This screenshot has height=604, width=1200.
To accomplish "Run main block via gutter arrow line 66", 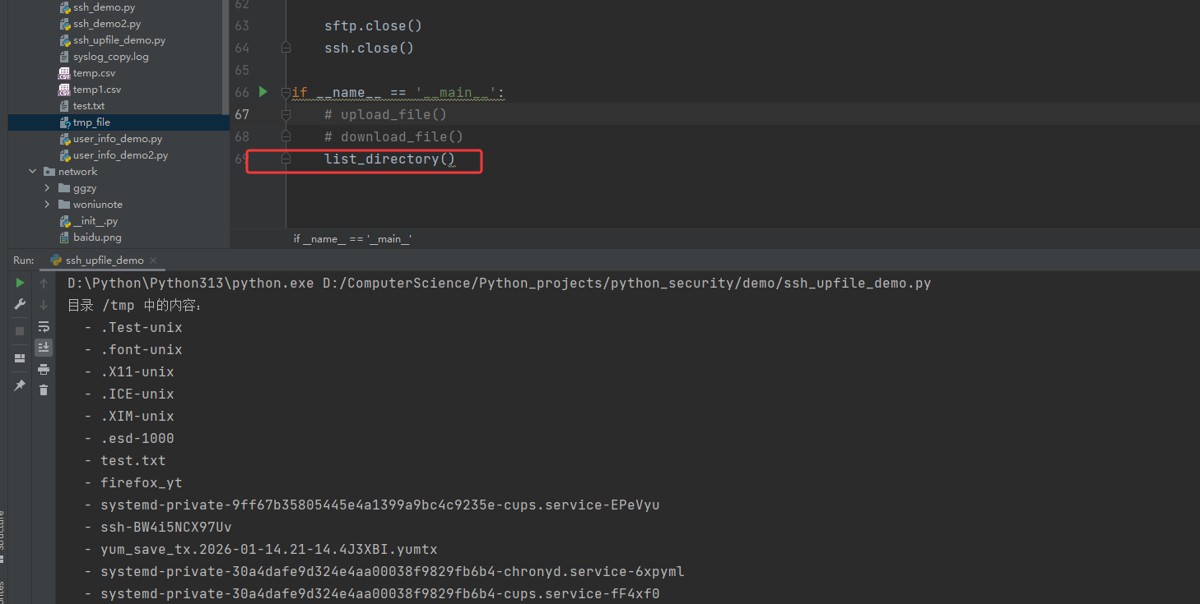I will click(263, 92).
